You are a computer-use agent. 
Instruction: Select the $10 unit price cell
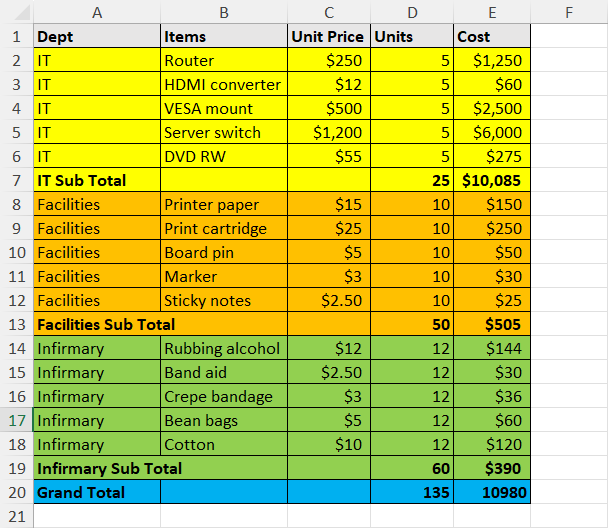329,444
